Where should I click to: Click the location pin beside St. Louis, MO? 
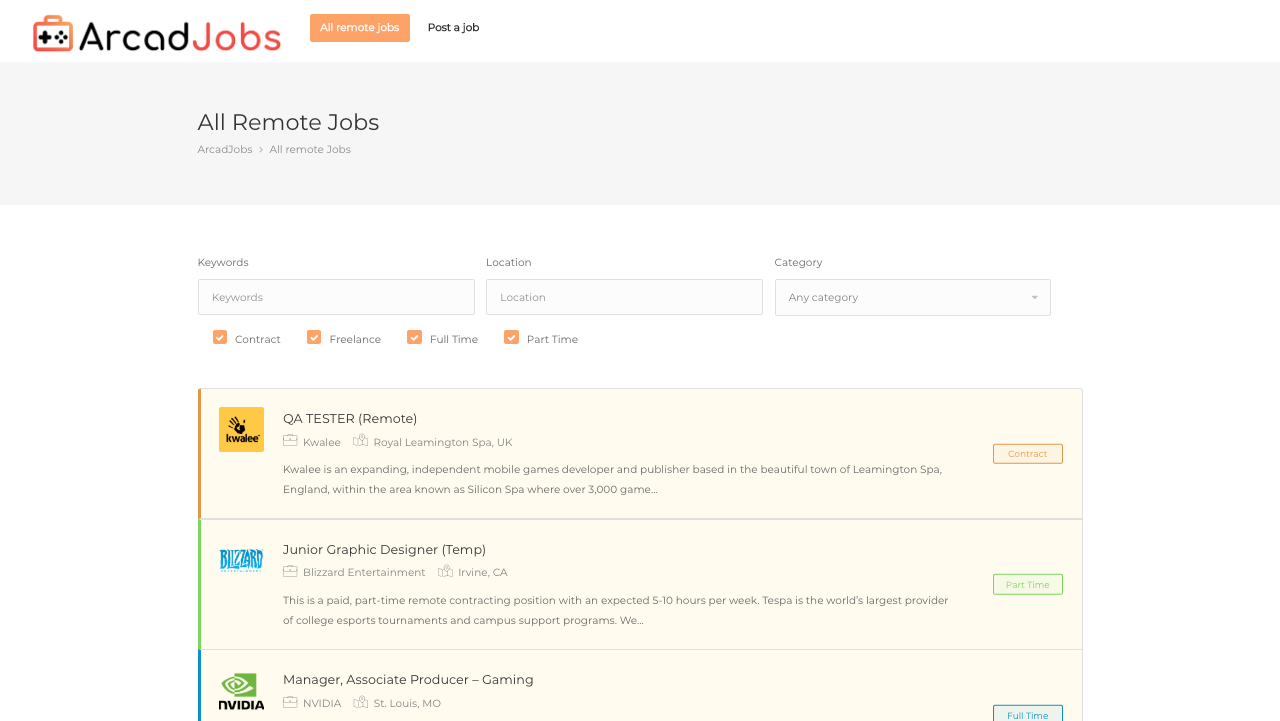point(361,702)
